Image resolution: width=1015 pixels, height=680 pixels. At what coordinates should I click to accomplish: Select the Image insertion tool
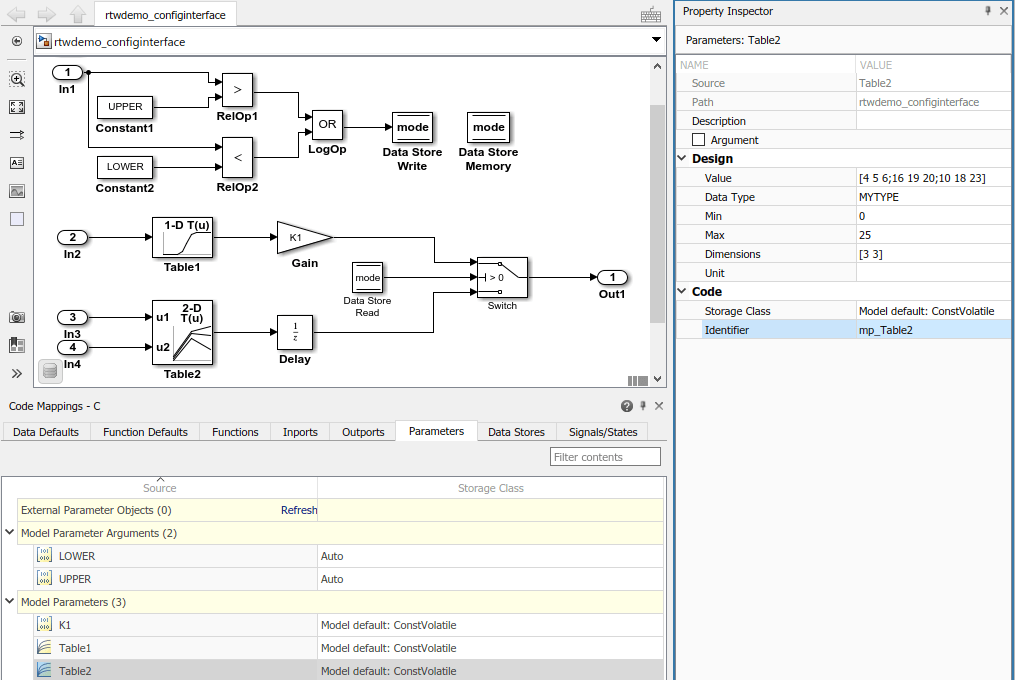(16, 191)
